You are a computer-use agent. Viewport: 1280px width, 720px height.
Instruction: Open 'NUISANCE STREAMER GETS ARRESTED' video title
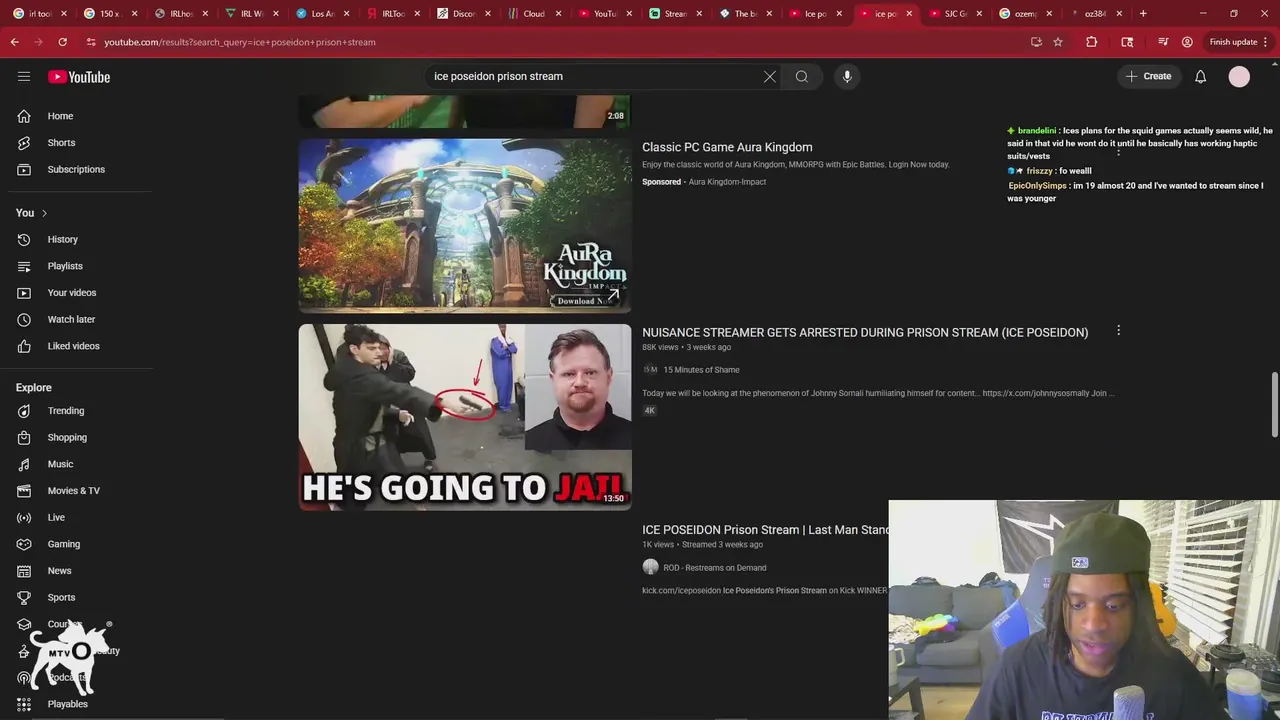coord(865,332)
